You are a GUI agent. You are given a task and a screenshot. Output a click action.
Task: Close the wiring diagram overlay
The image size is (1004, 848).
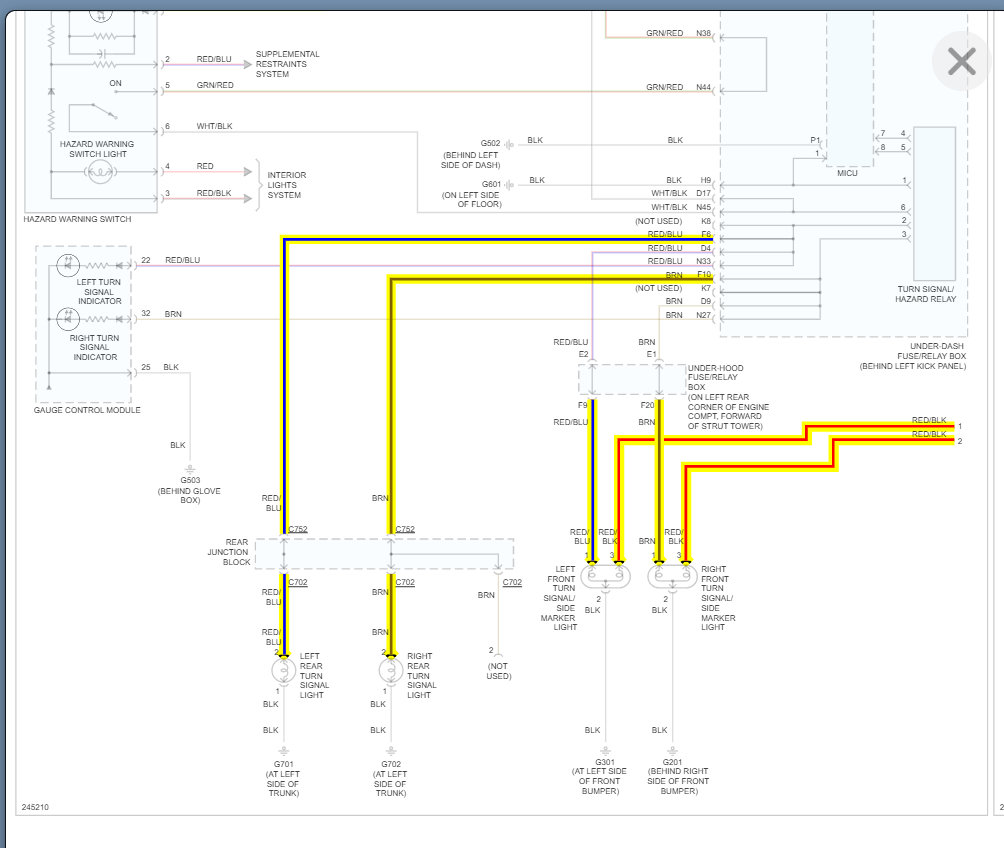pos(961,61)
